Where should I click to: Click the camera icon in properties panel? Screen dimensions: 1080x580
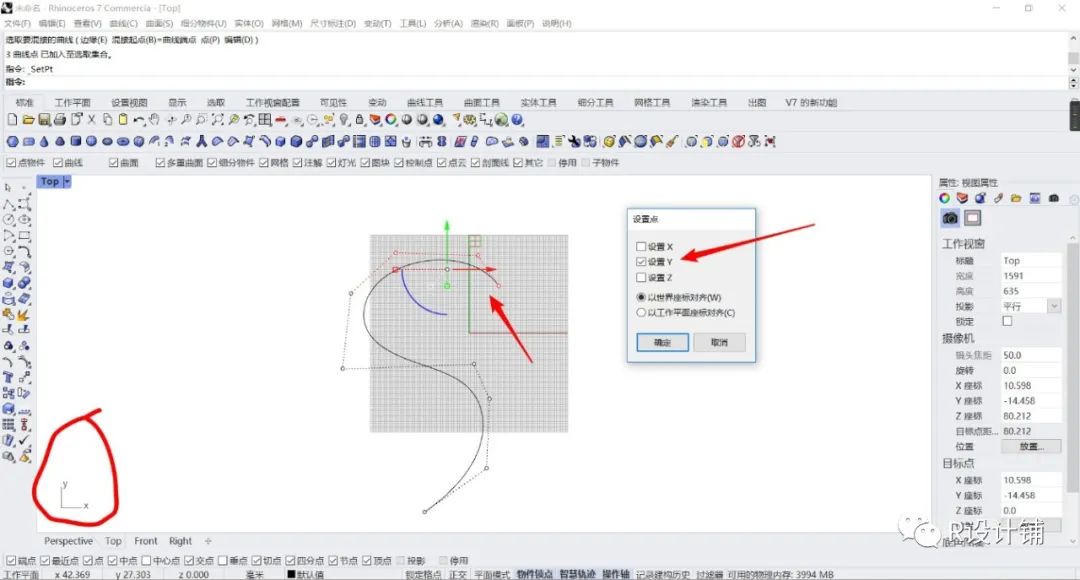[x=950, y=218]
